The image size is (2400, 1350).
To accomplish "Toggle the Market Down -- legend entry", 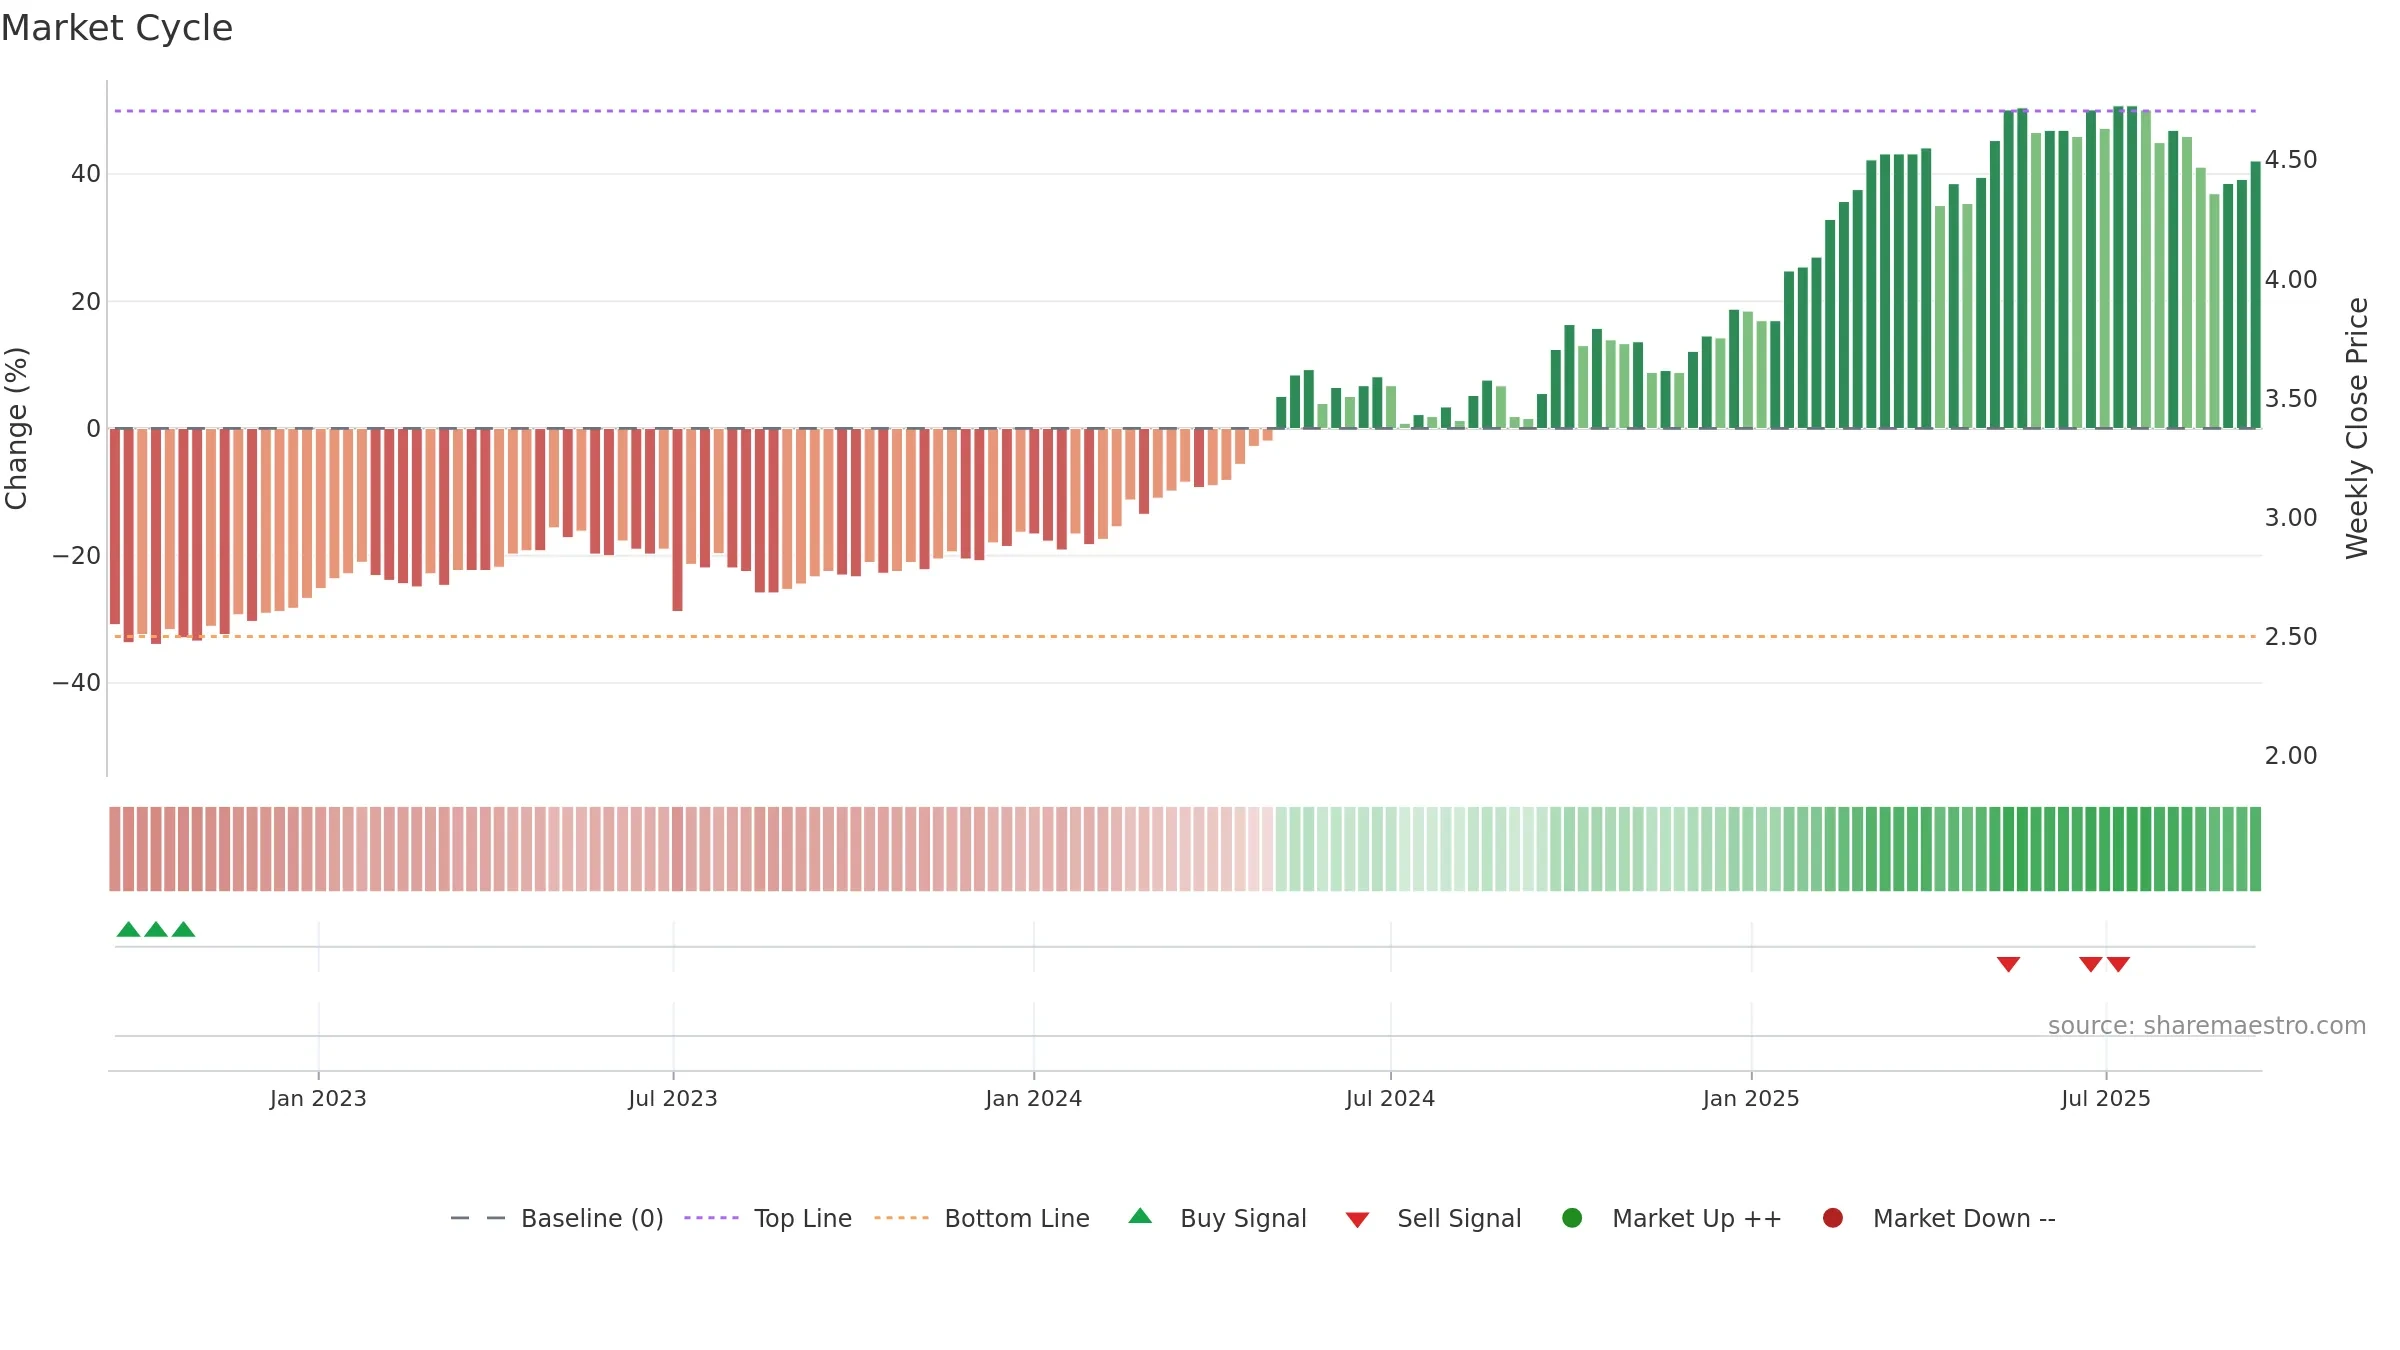I will pos(1939,1218).
